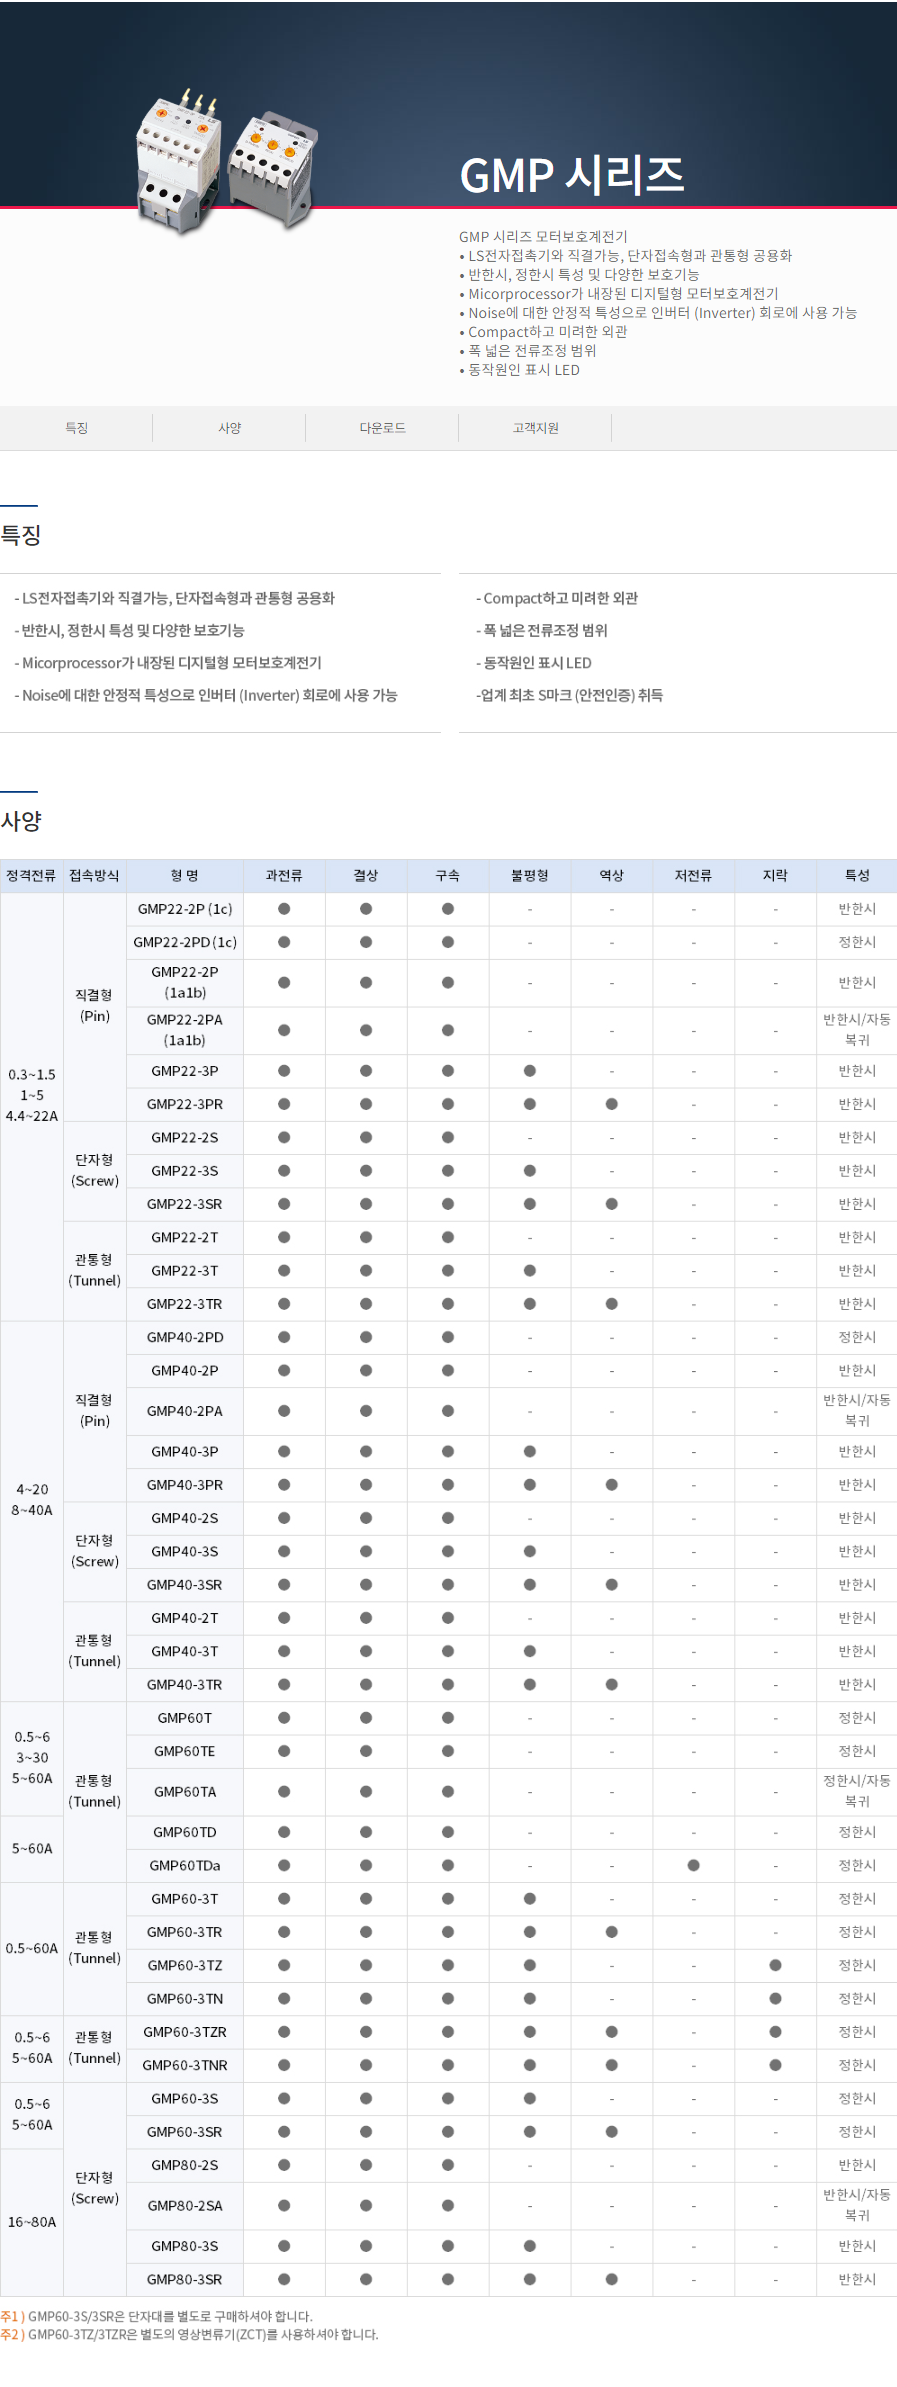
Task: Click the 저전류 dot in the GMP60TDa row
Action: 693,1865
